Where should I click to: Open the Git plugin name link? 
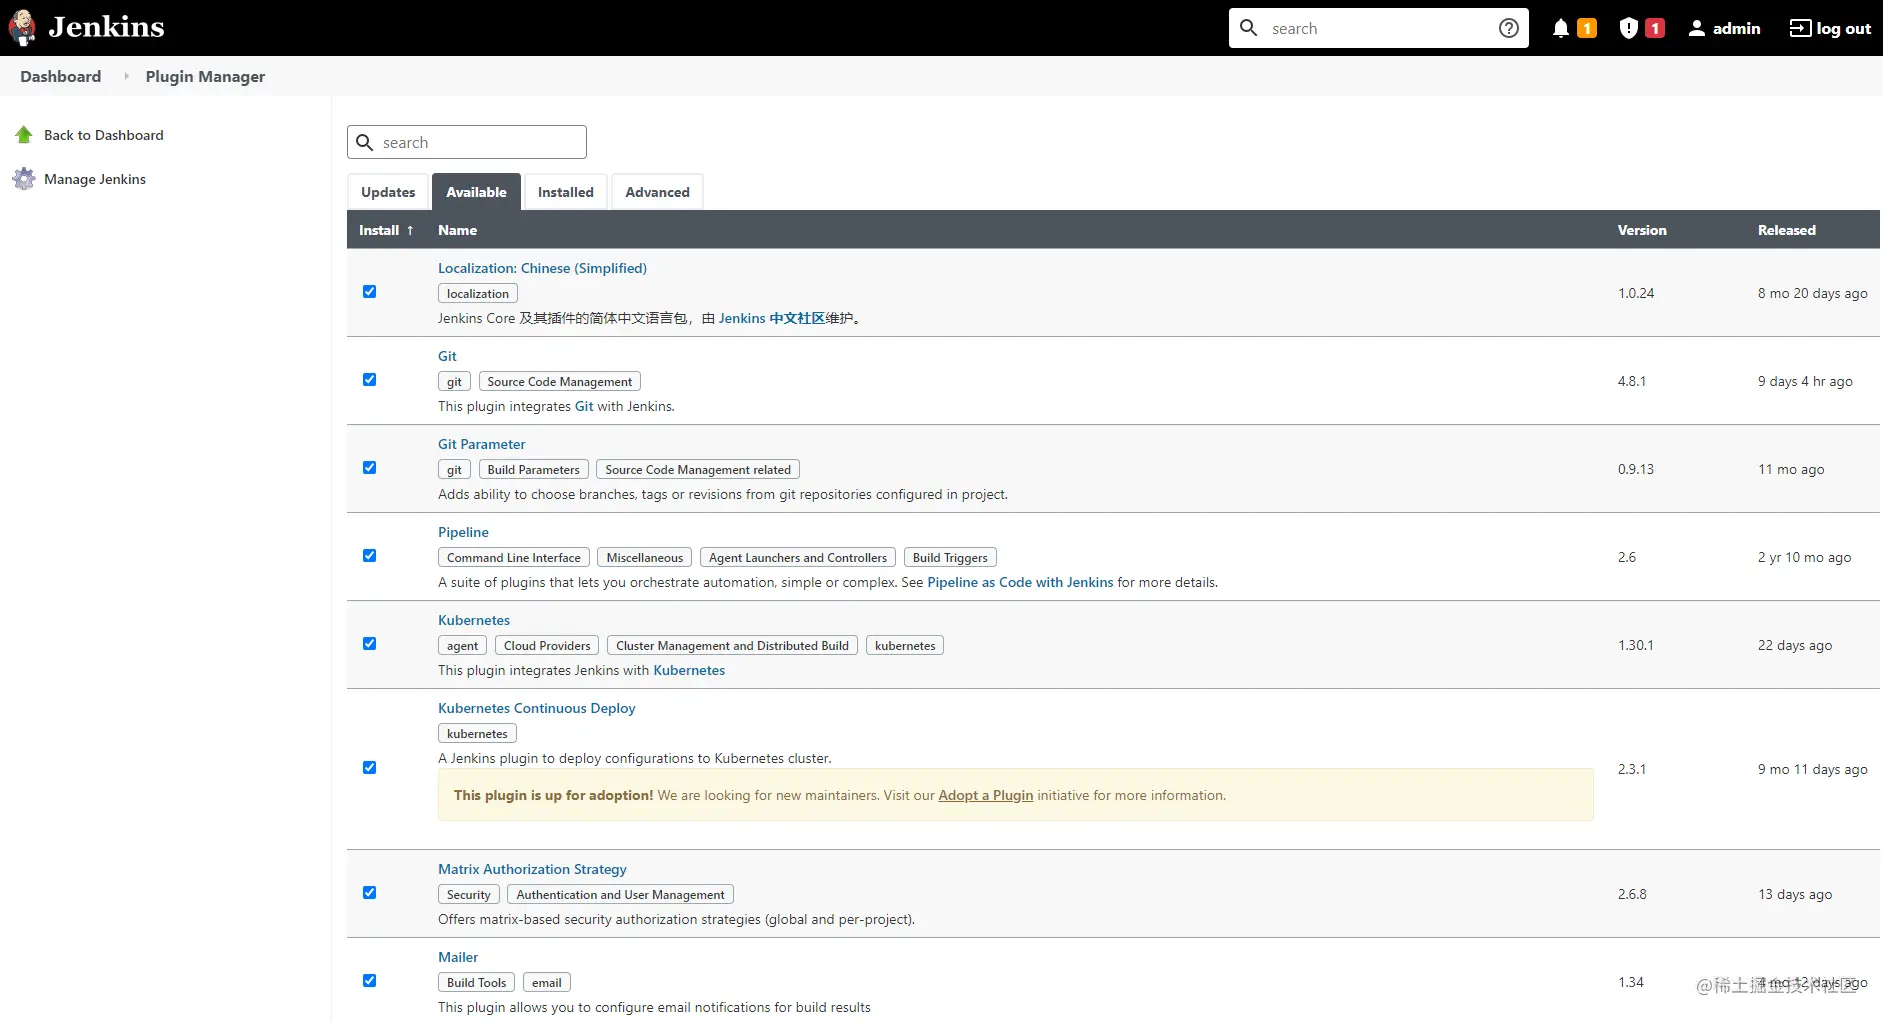coord(447,356)
